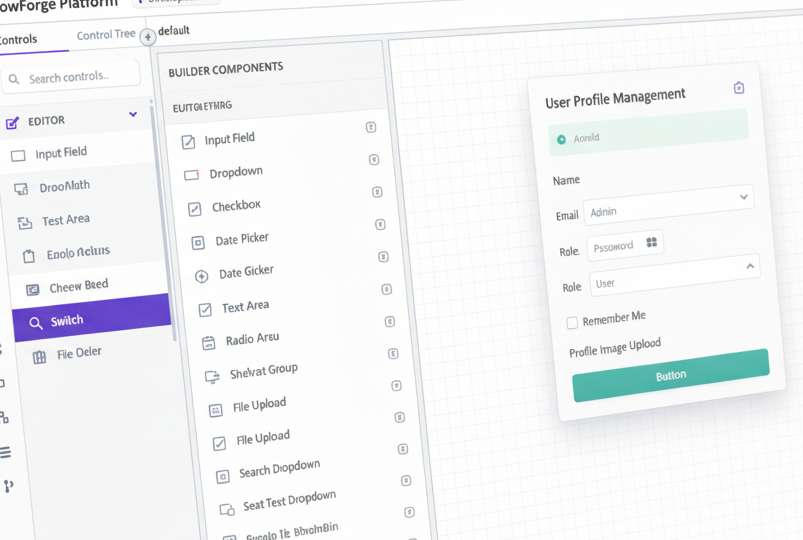The width and height of the screenshot is (803, 540).
Task: Select Test Area in sidebar
Action: tap(66, 220)
